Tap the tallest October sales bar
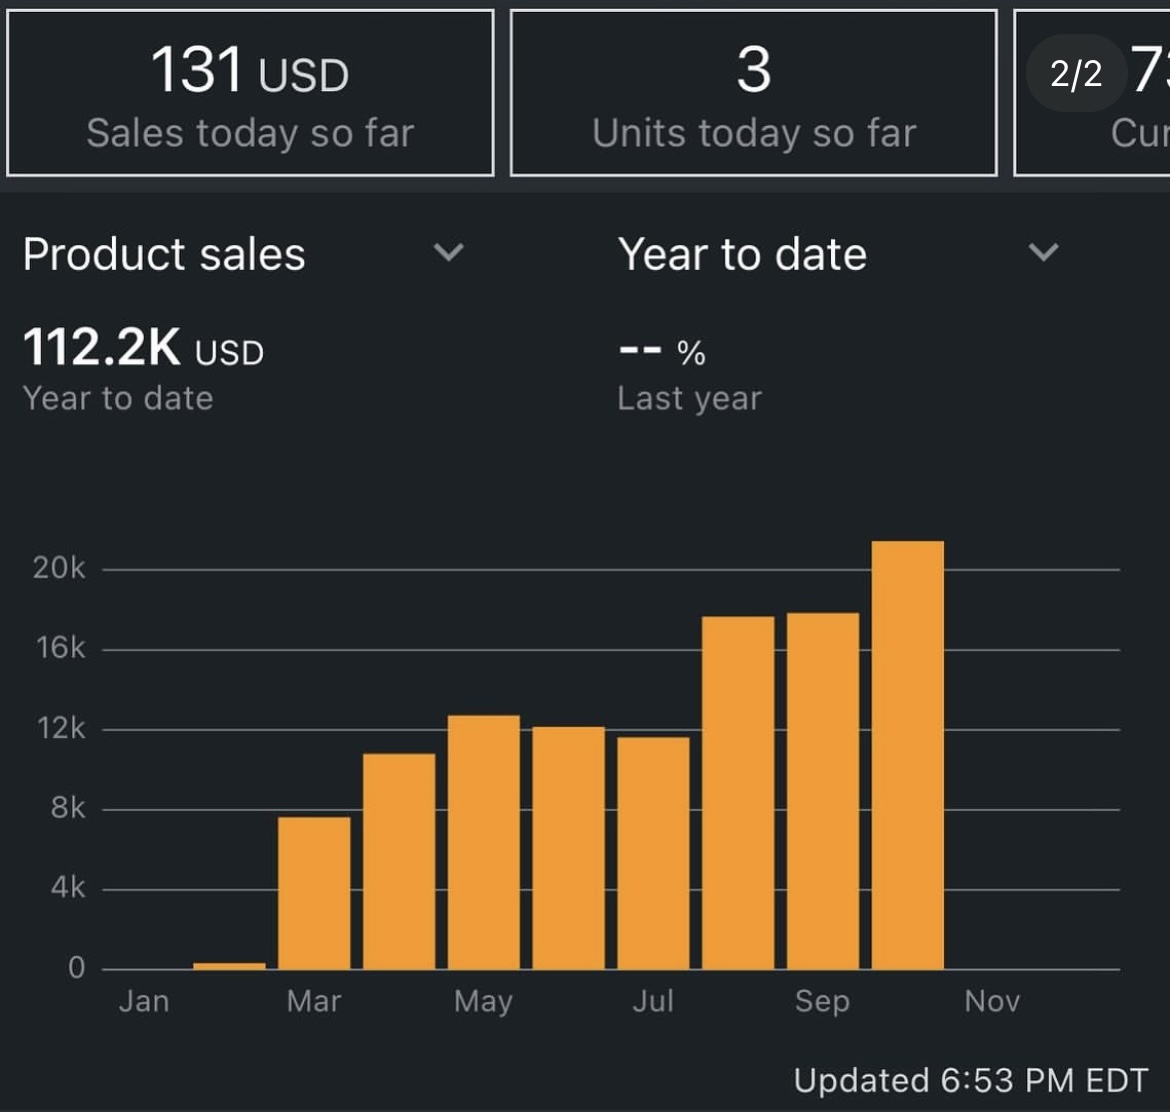The height and width of the screenshot is (1112, 1170). coord(908,755)
